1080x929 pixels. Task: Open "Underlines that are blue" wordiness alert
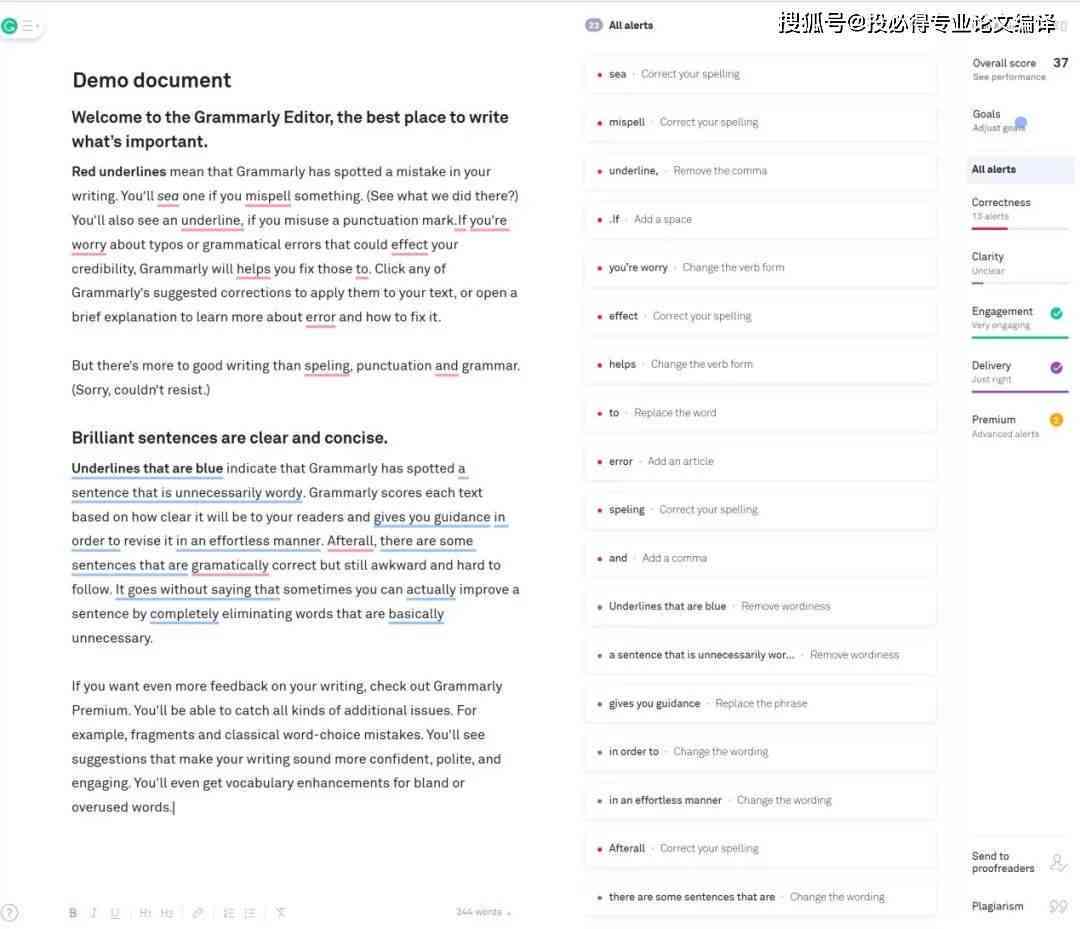pyautogui.click(x=760, y=607)
